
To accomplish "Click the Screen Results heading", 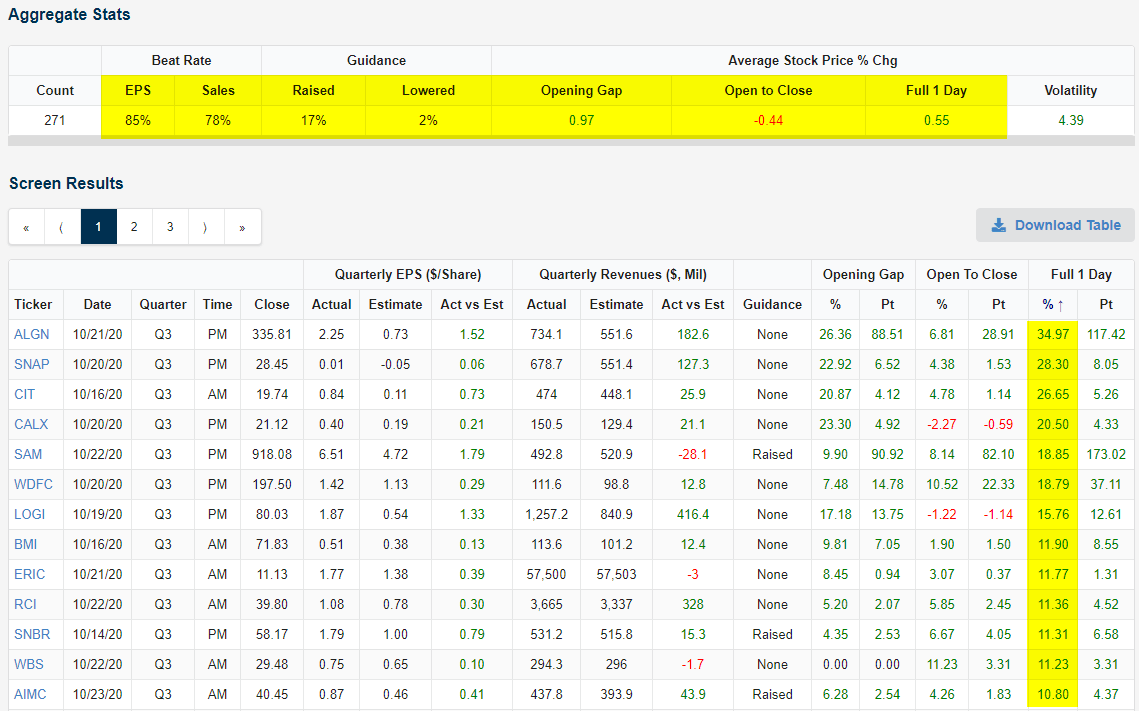I will [x=66, y=183].
